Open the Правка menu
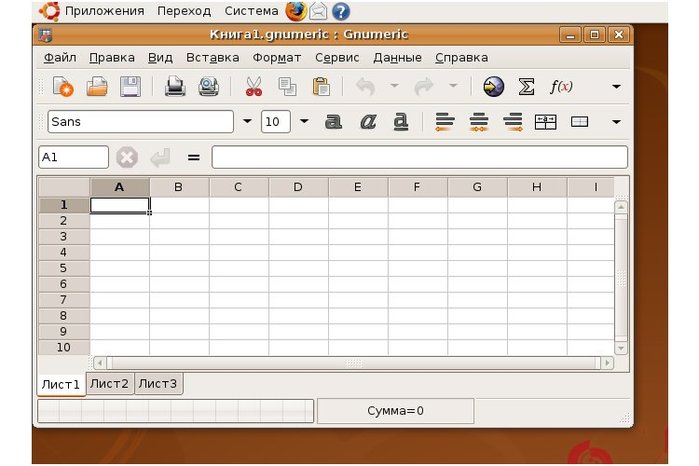 (112, 58)
